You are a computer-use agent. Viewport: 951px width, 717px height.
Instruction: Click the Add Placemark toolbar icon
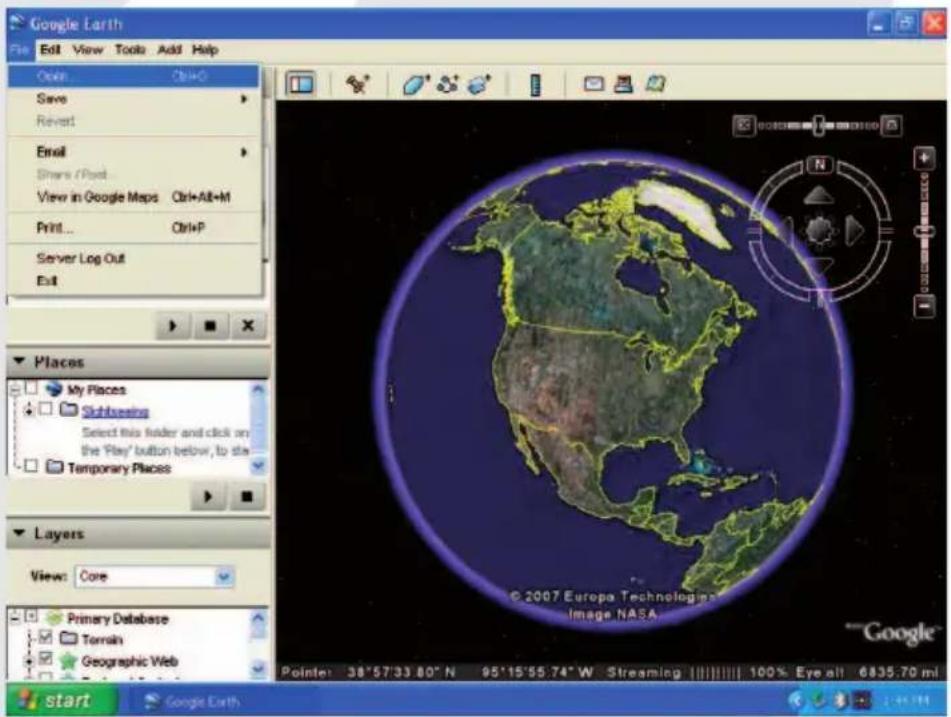coord(358,84)
